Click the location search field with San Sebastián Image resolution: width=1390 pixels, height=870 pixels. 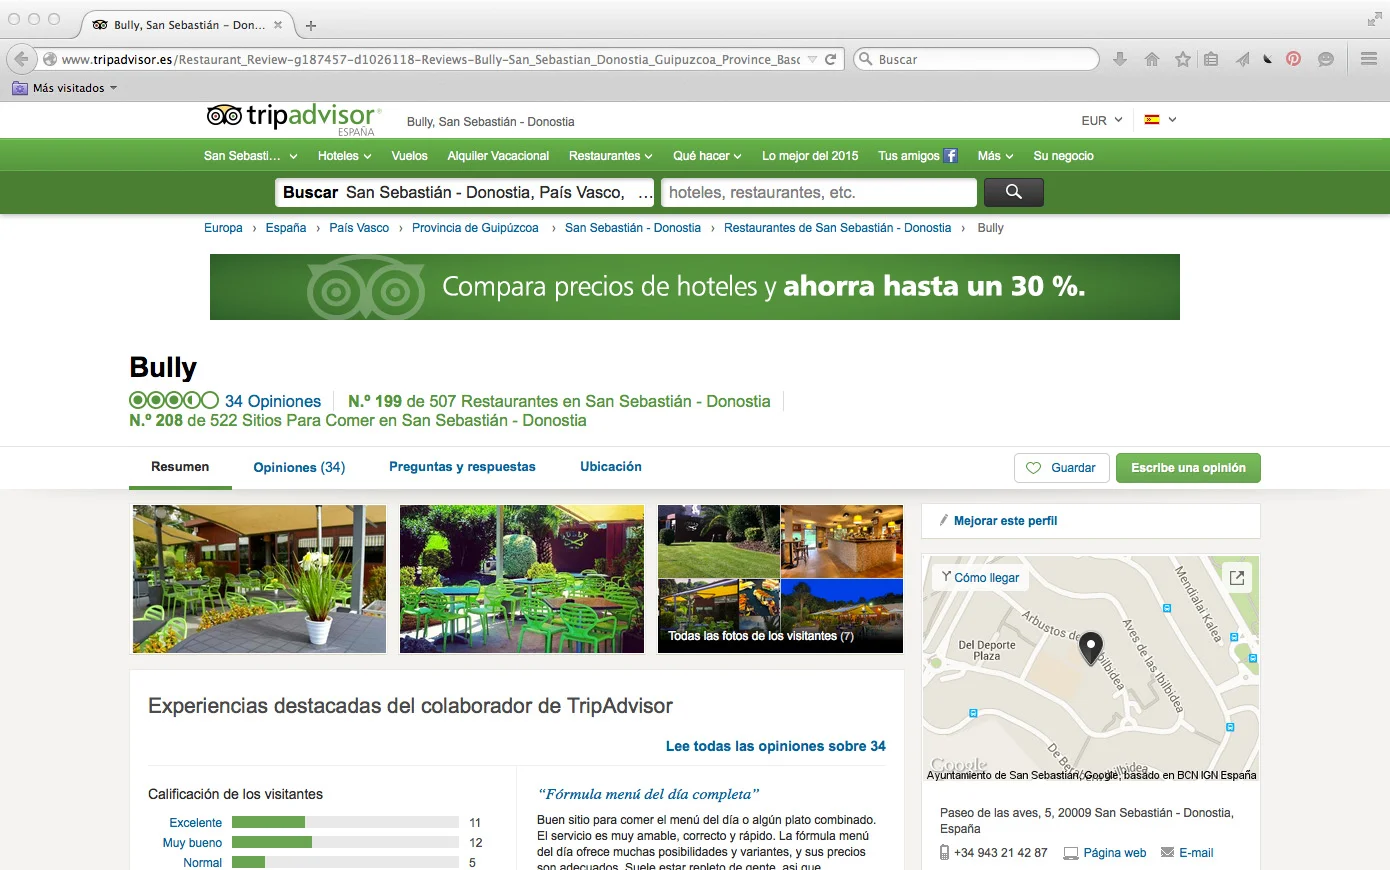pyautogui.click(x=465, y=192)
